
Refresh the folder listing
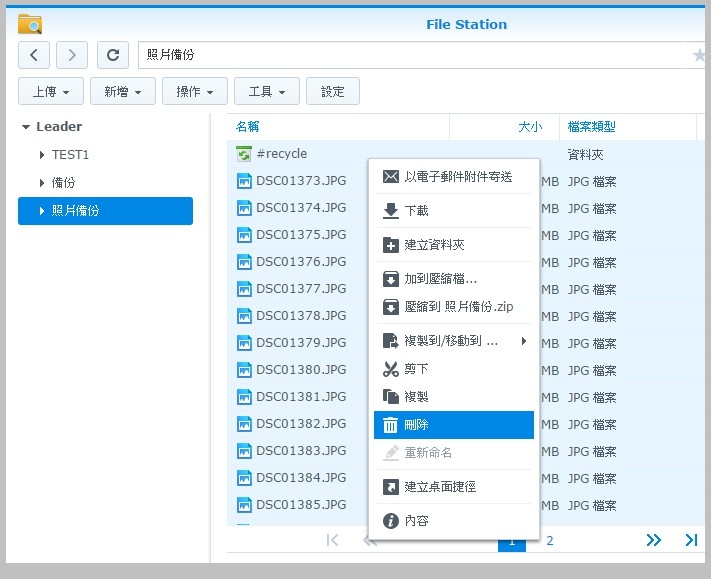(x=113, y=55)
